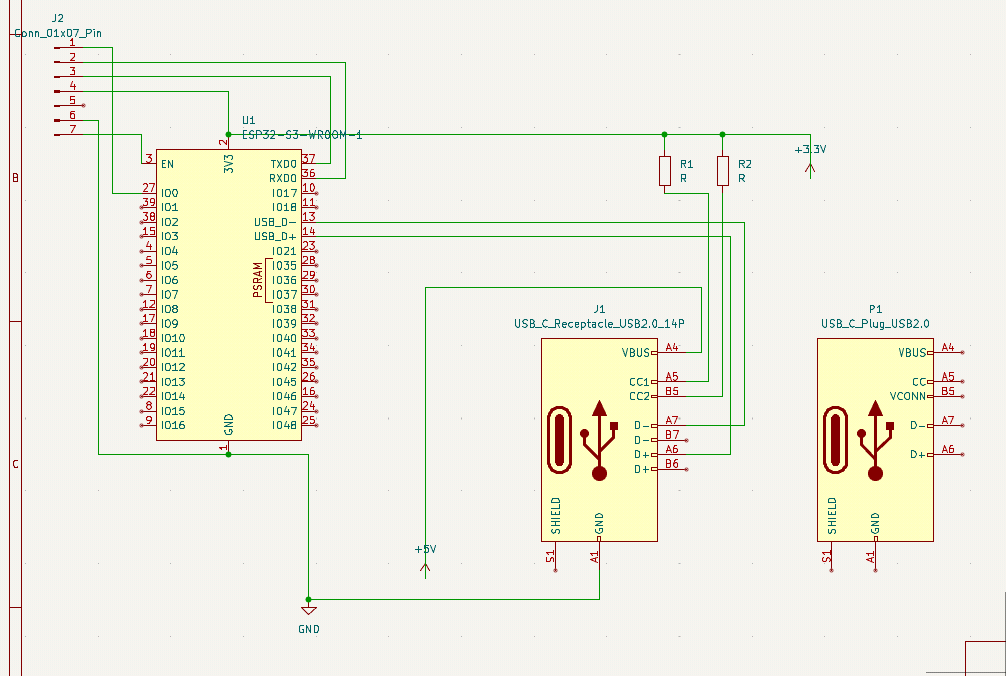Click the R1 reference label
This screenshot has height=676, width=1006.
[686, 164]
